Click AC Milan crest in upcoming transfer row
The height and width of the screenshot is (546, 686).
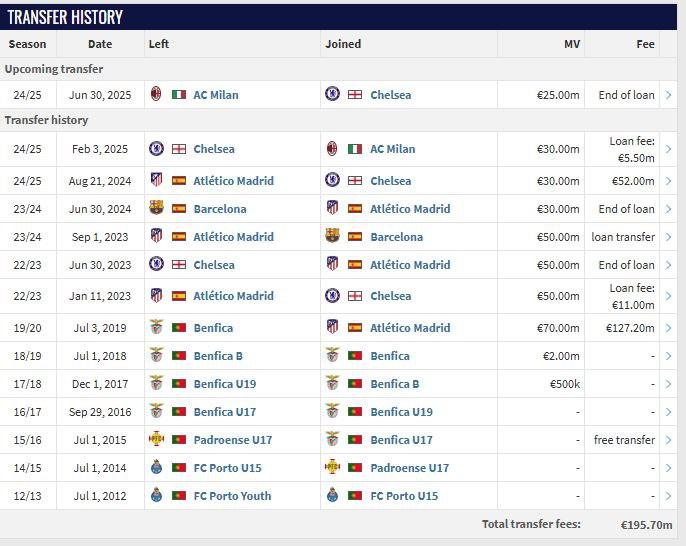click(x=156, y=95)
